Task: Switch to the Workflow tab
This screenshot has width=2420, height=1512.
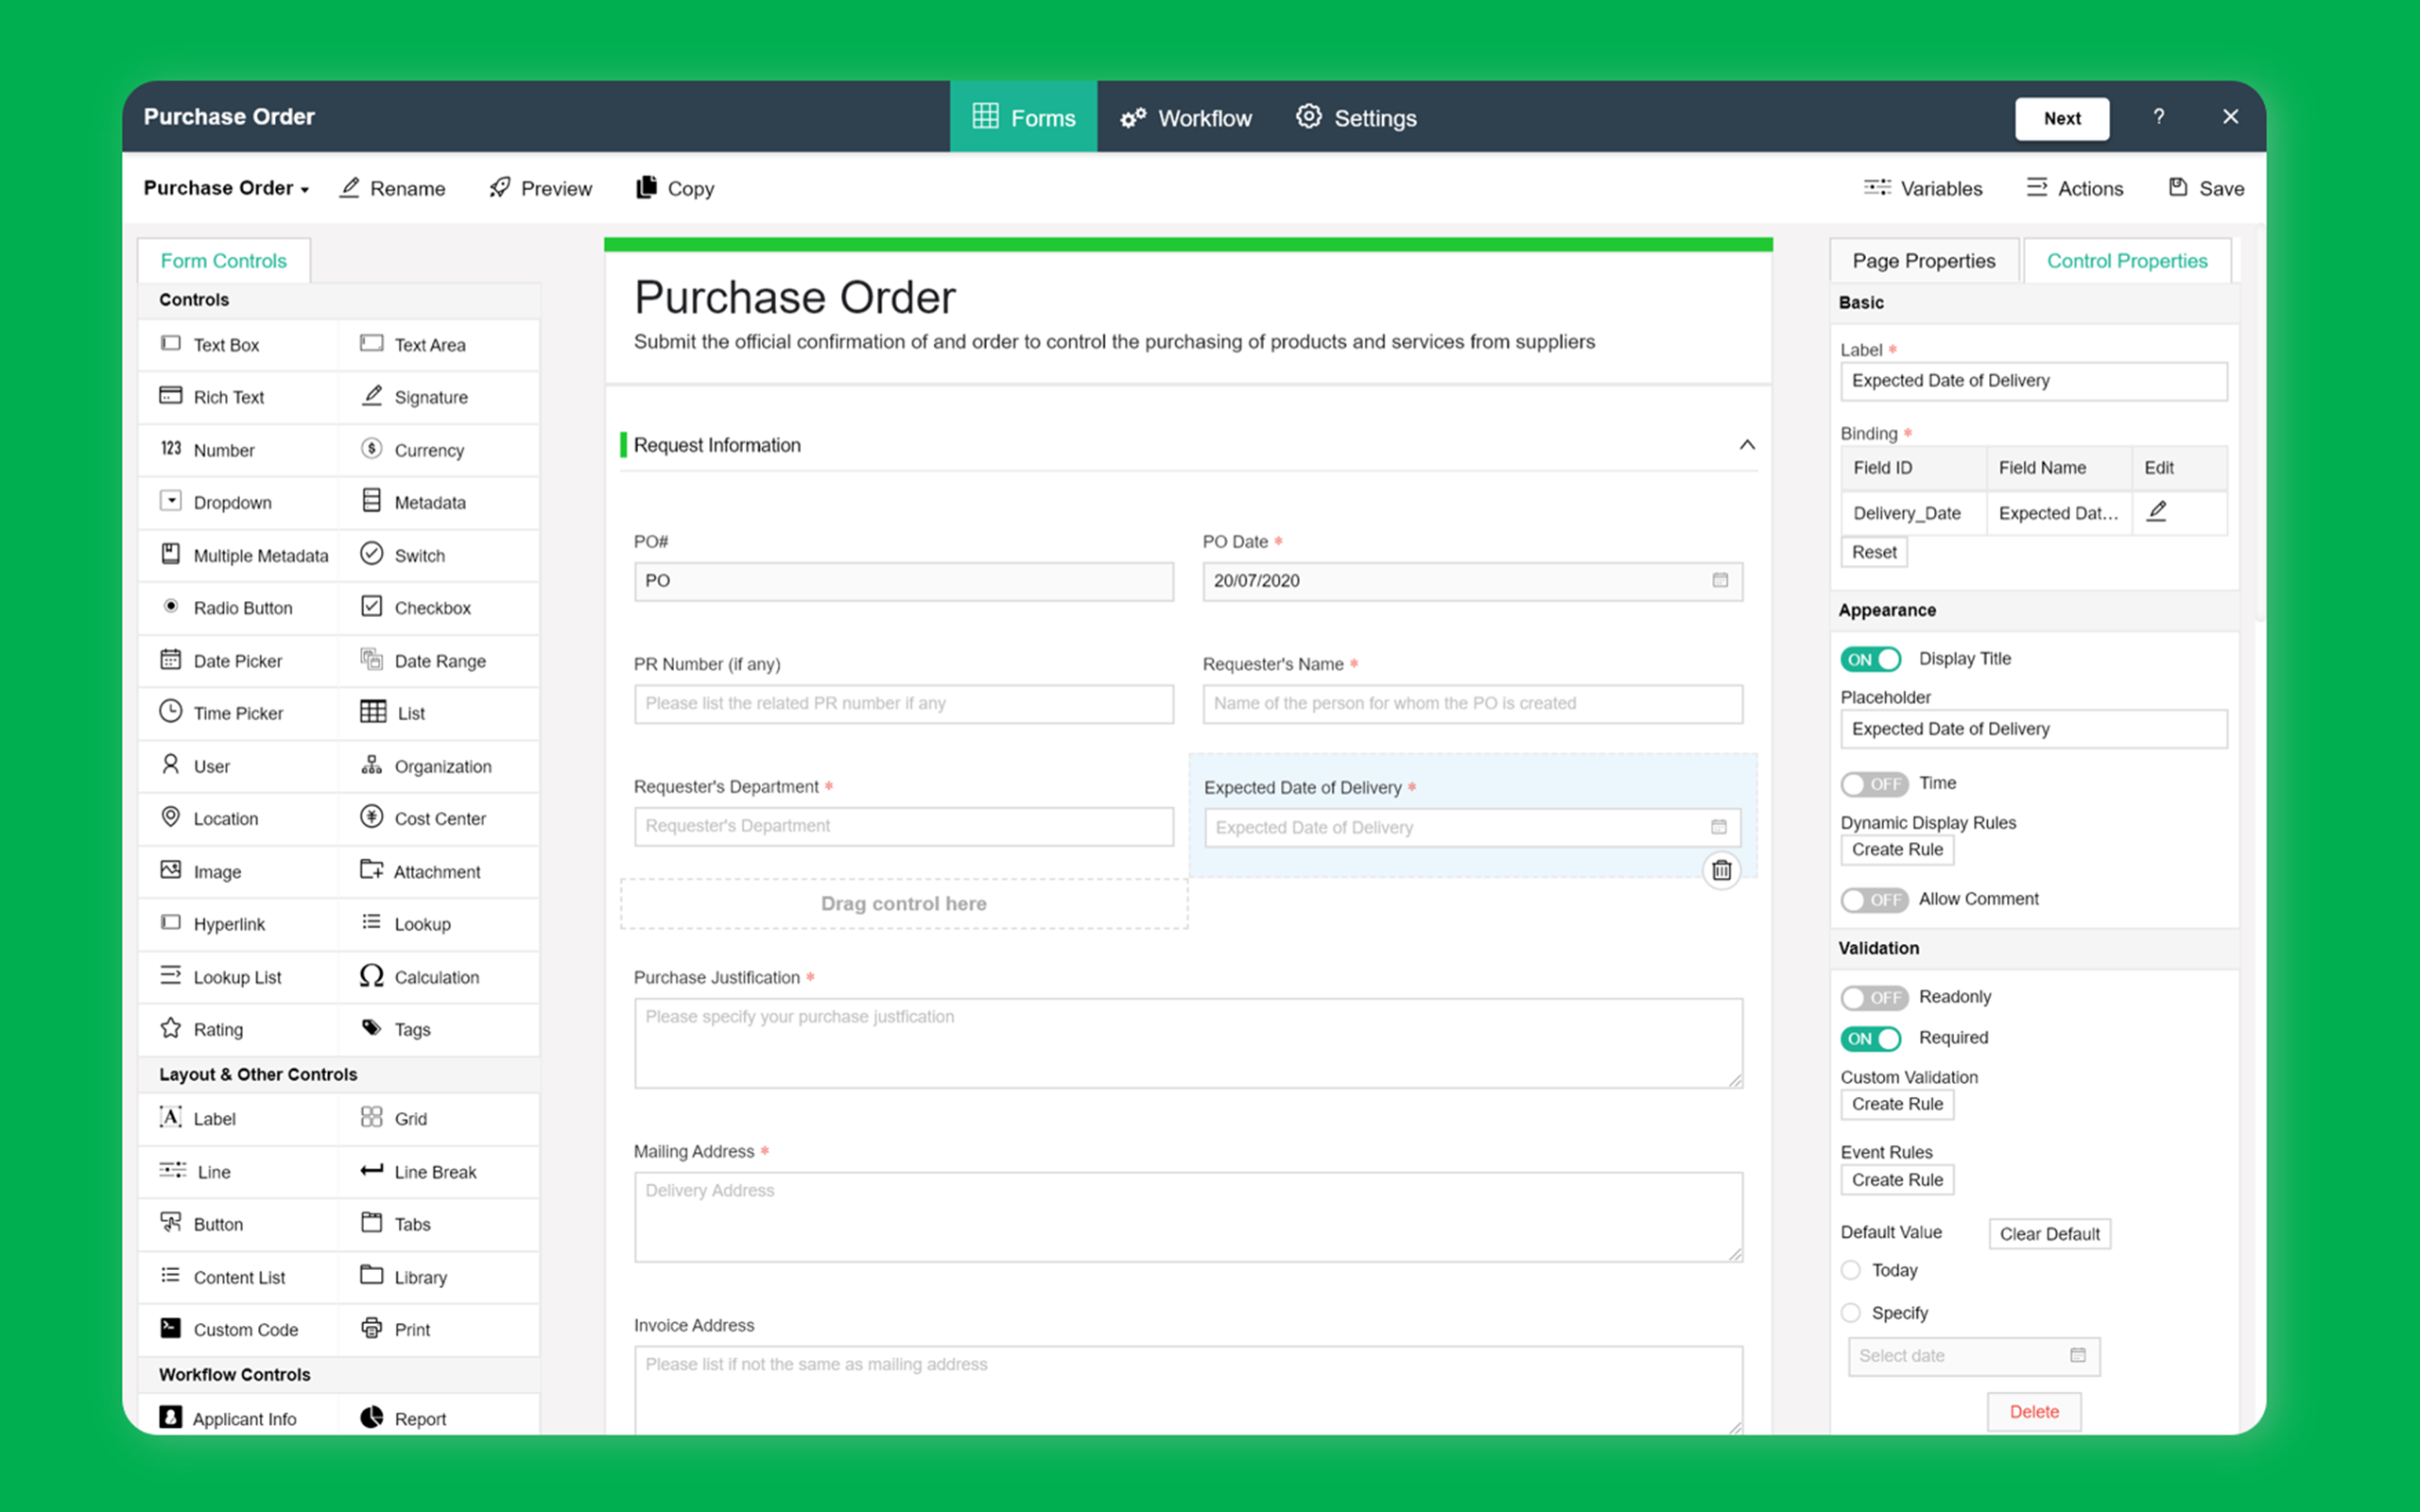Action: pos(1186,118)
